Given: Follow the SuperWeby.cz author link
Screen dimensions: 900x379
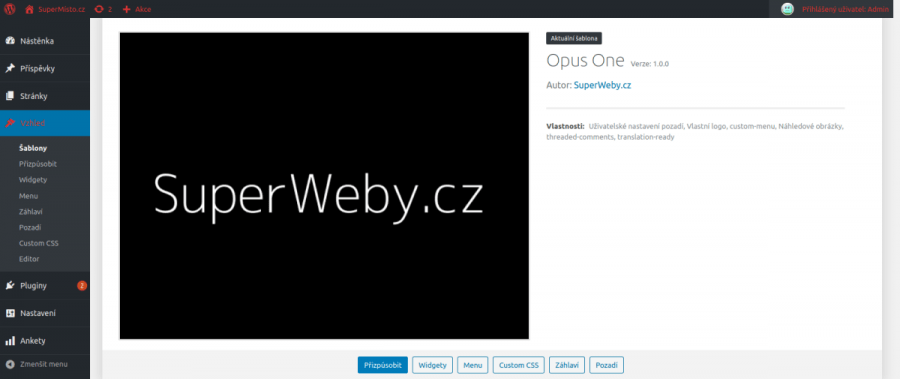Looking at the screenshot, I should point(602,85).
